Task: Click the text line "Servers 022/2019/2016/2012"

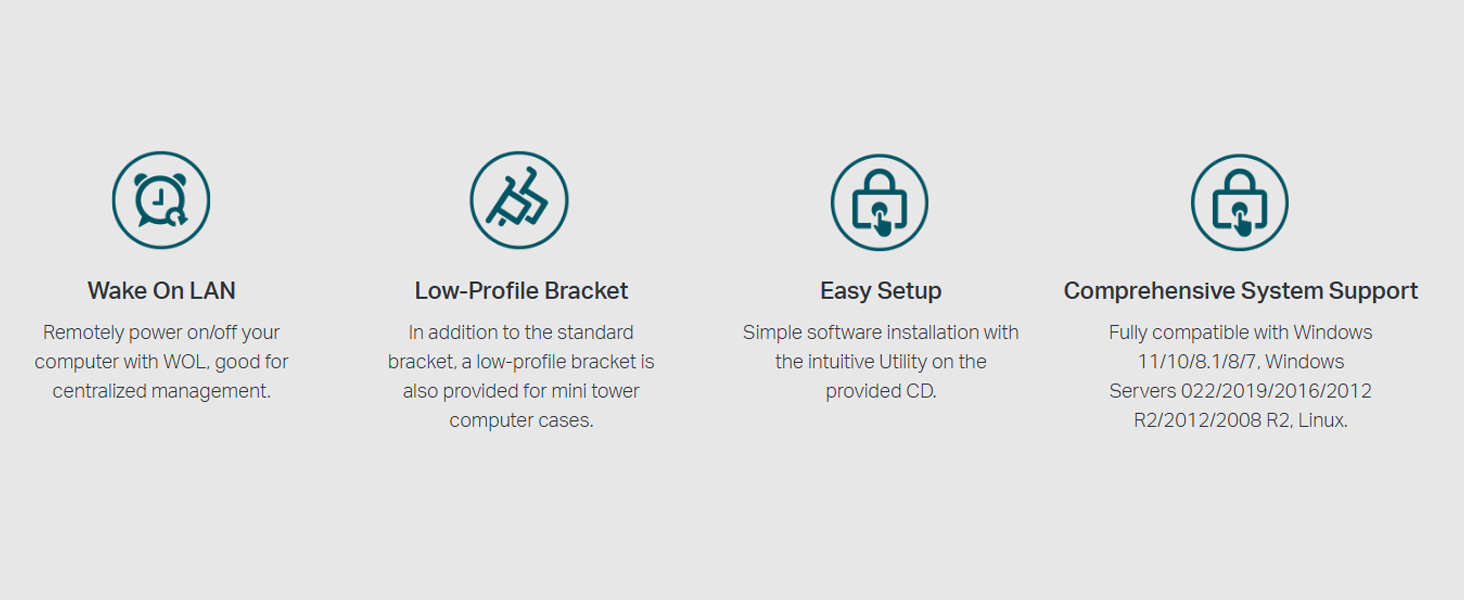Action: coord(1240,391)
